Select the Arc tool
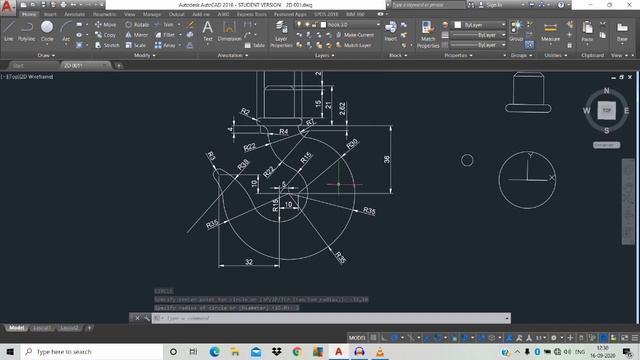 pyautogui.click(x=66, y=31)
